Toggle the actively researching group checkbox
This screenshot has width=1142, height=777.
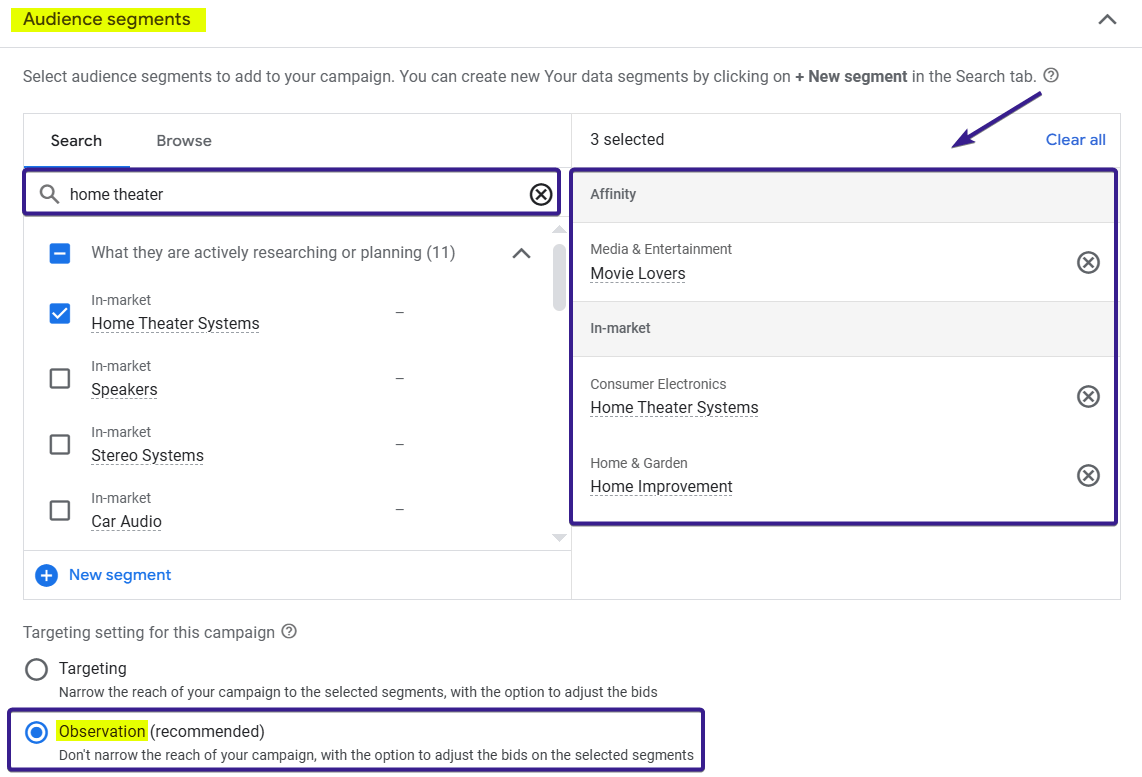point(60,253)
